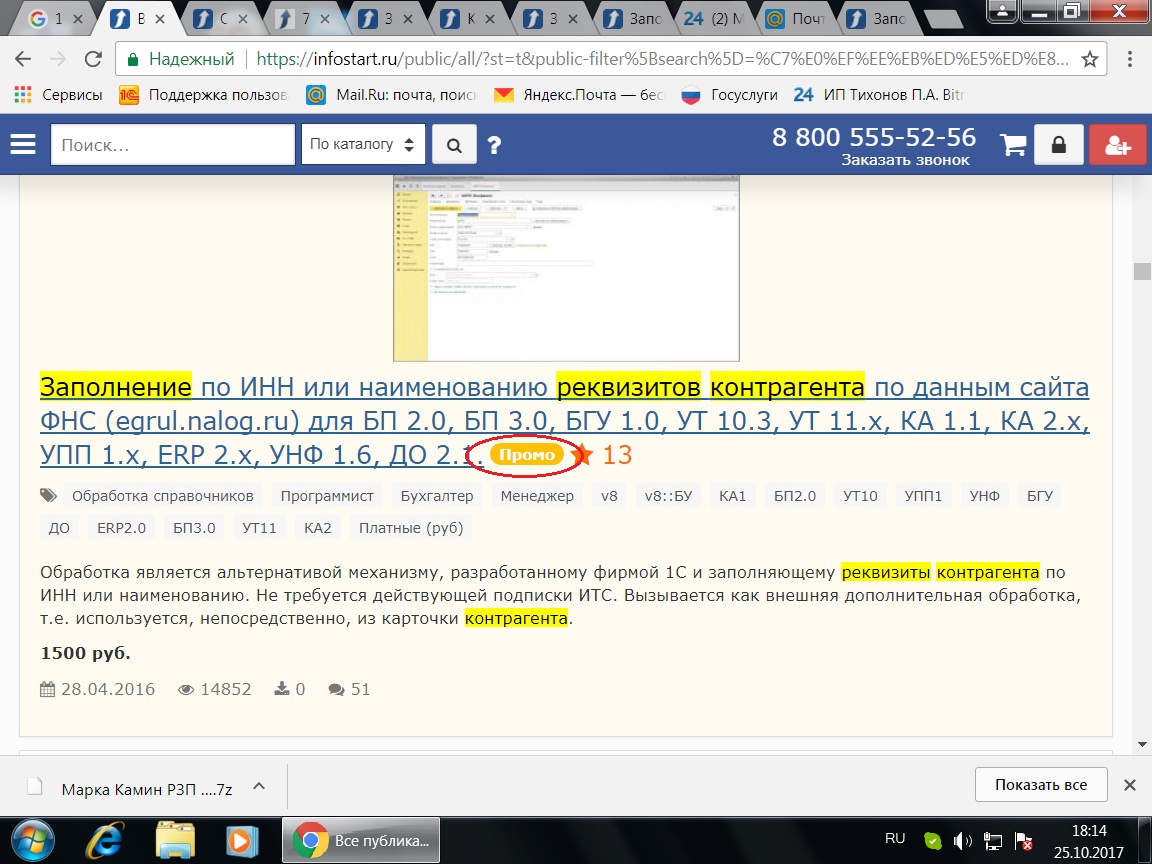
Task: Open the Mail.Ru bookmark
Action: coord(392,95)
